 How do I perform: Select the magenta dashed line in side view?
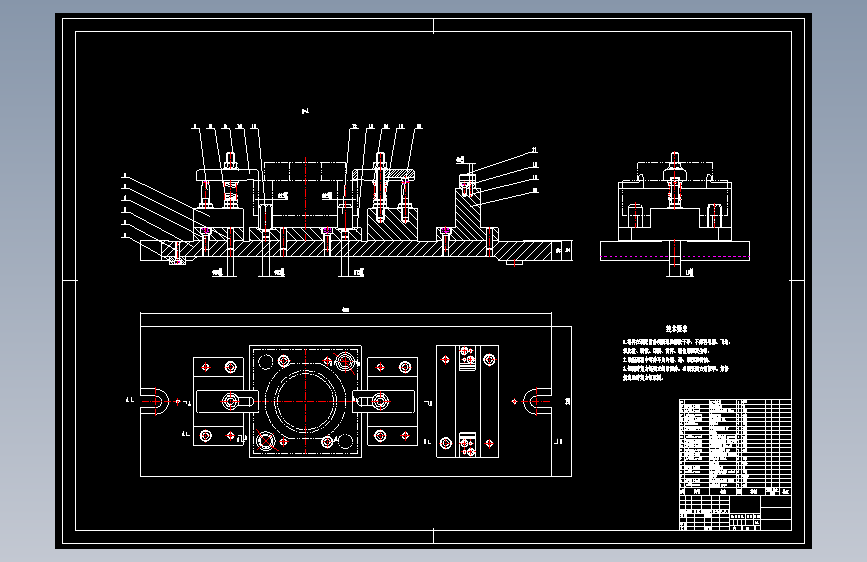[x=675, y=257]
